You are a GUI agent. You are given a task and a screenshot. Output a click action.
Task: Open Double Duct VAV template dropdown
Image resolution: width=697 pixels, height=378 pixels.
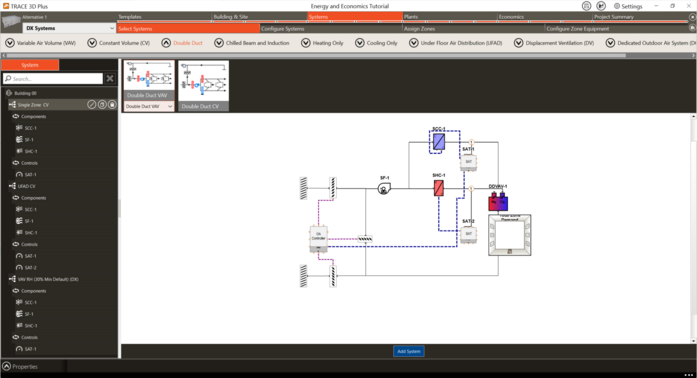[149, 106]
